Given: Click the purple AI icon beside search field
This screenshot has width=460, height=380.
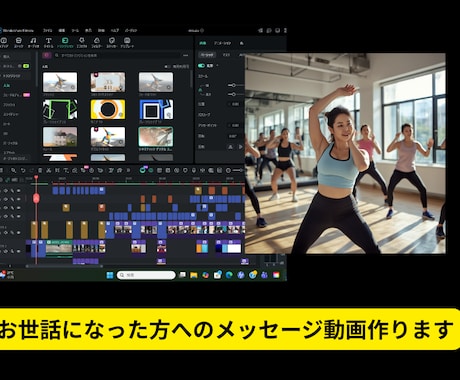Looking at the screenshot, I should point(47,55).
